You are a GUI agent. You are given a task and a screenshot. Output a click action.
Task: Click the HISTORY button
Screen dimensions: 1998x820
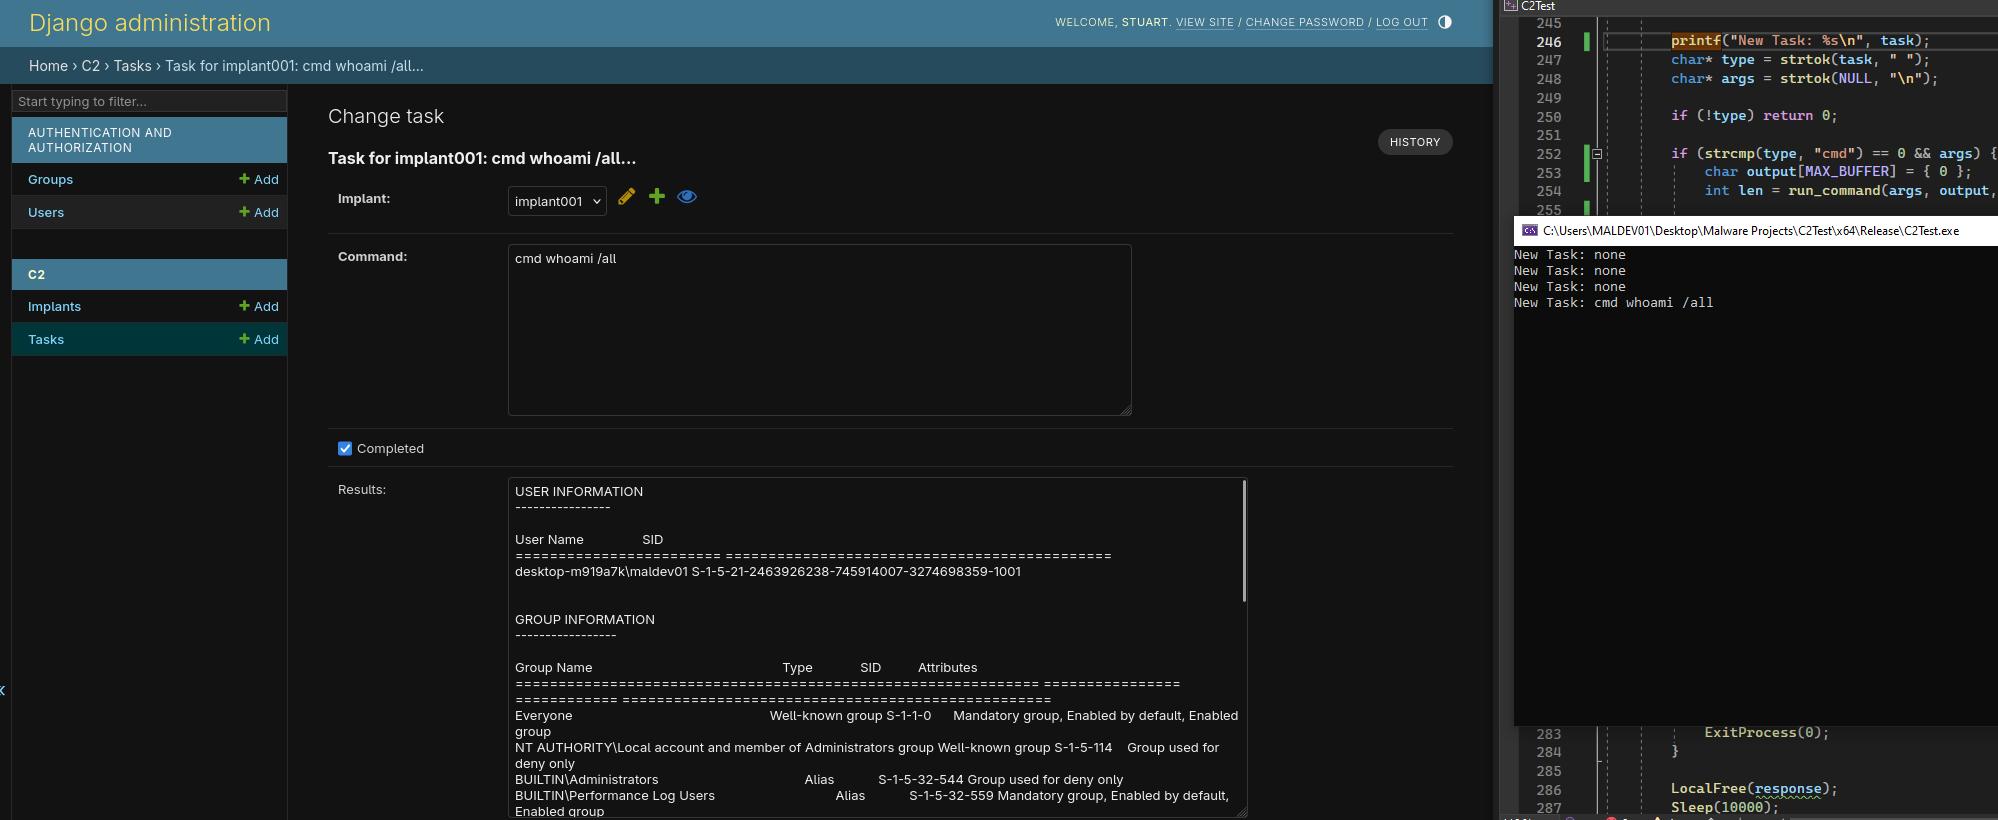coord(1414,142)
